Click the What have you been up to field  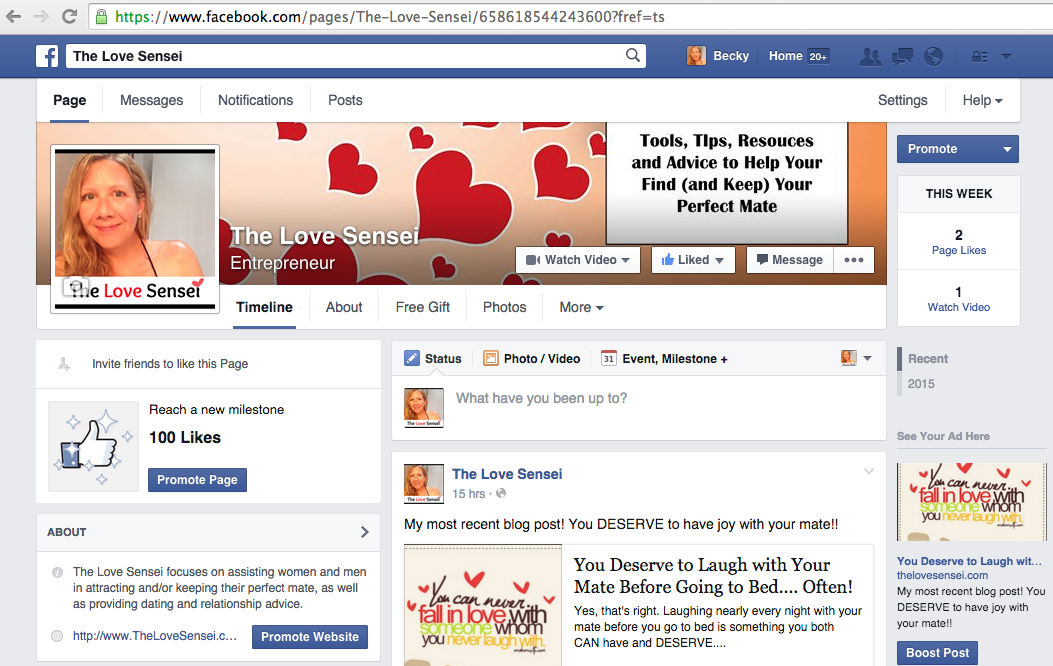pyautogui.click(x=639, y=408)
